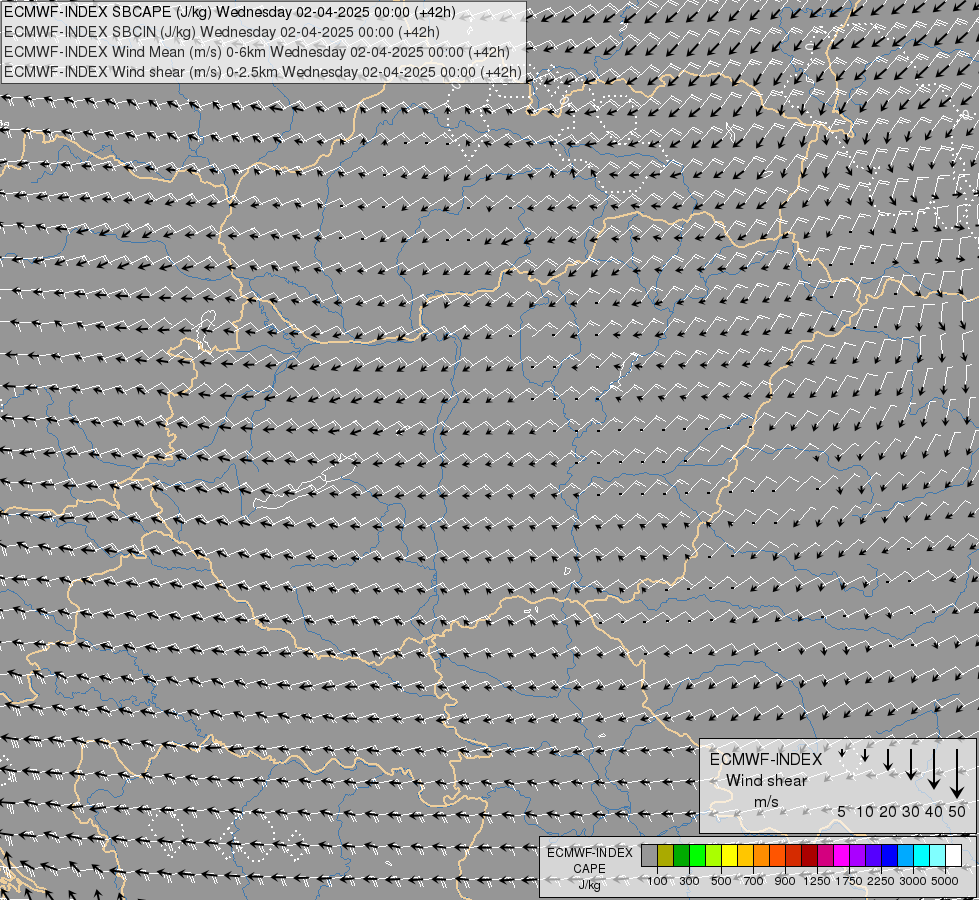Select the lime yellow-green CAPE legend swatch
The height and width of the screenshot is (900, 979).
point(714,855)
